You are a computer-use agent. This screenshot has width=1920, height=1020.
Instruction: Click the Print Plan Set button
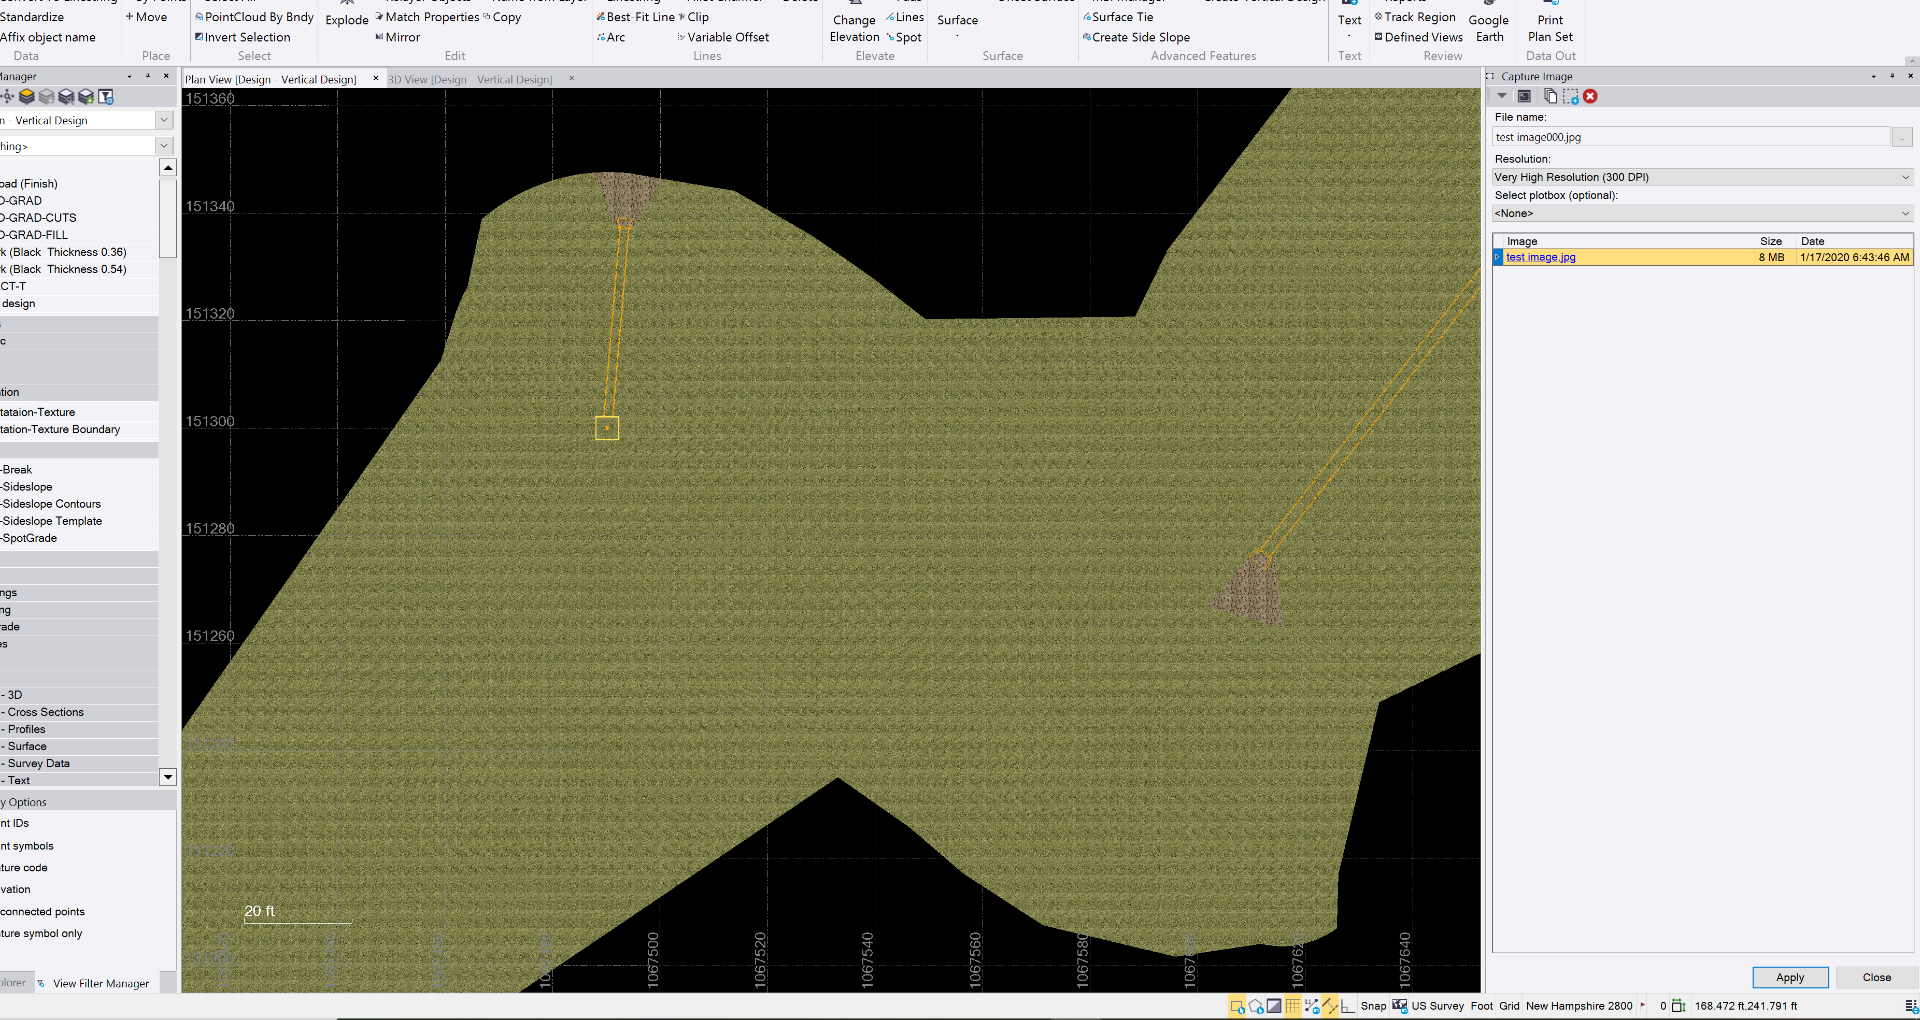pos(1550,28)
